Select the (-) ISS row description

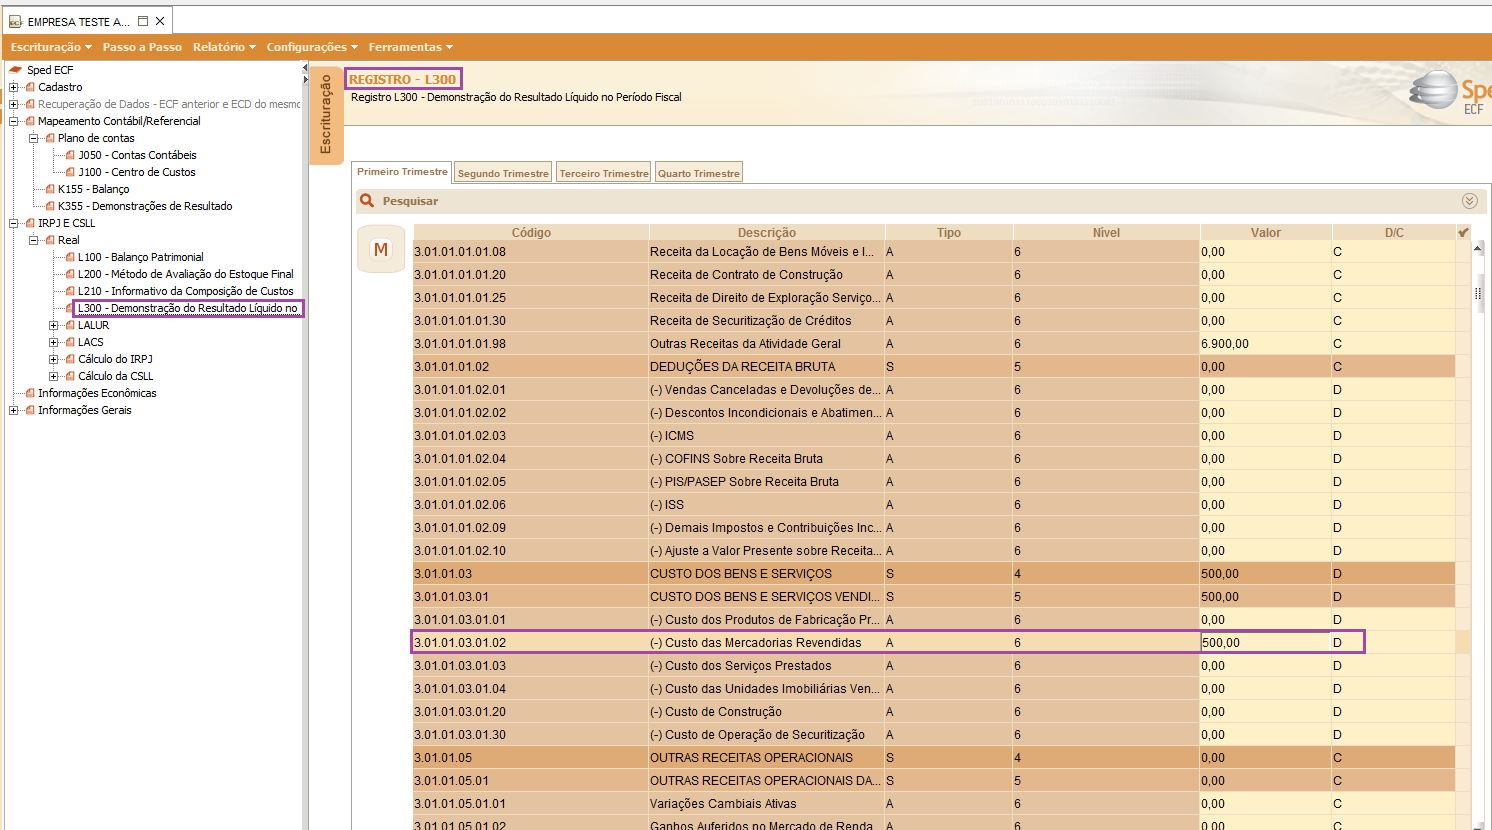pyautogui.click(x=667, y=505)
